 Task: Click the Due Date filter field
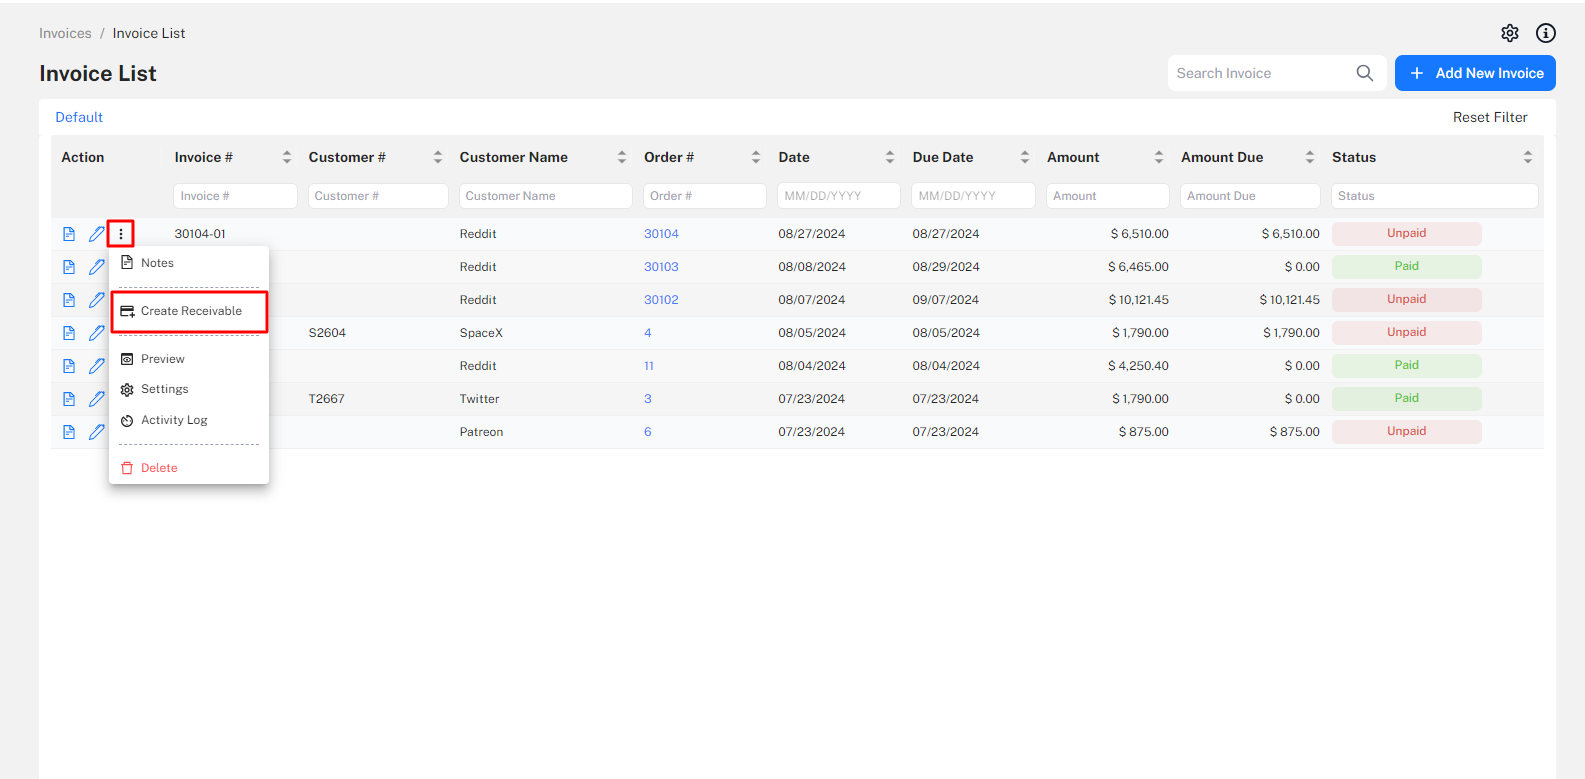tap(973, 196)
